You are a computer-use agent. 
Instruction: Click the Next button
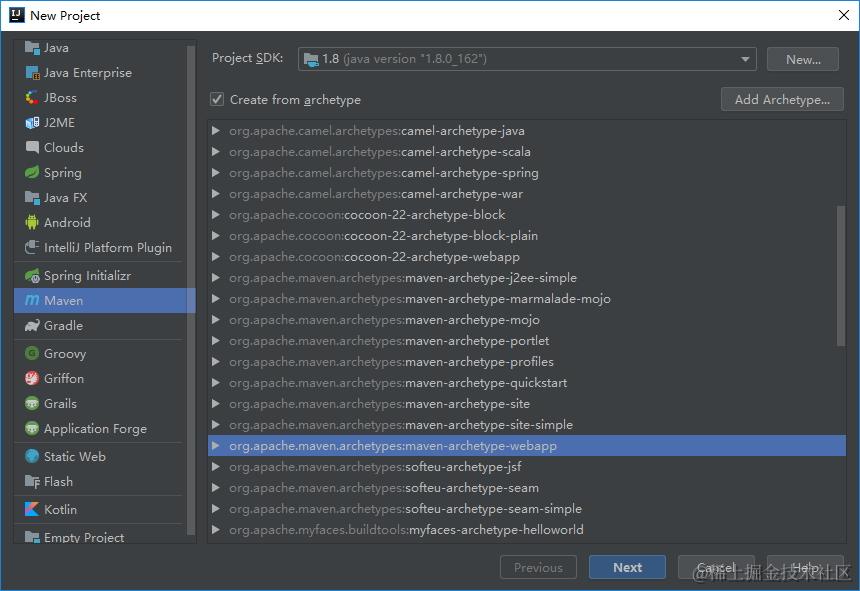627,567
